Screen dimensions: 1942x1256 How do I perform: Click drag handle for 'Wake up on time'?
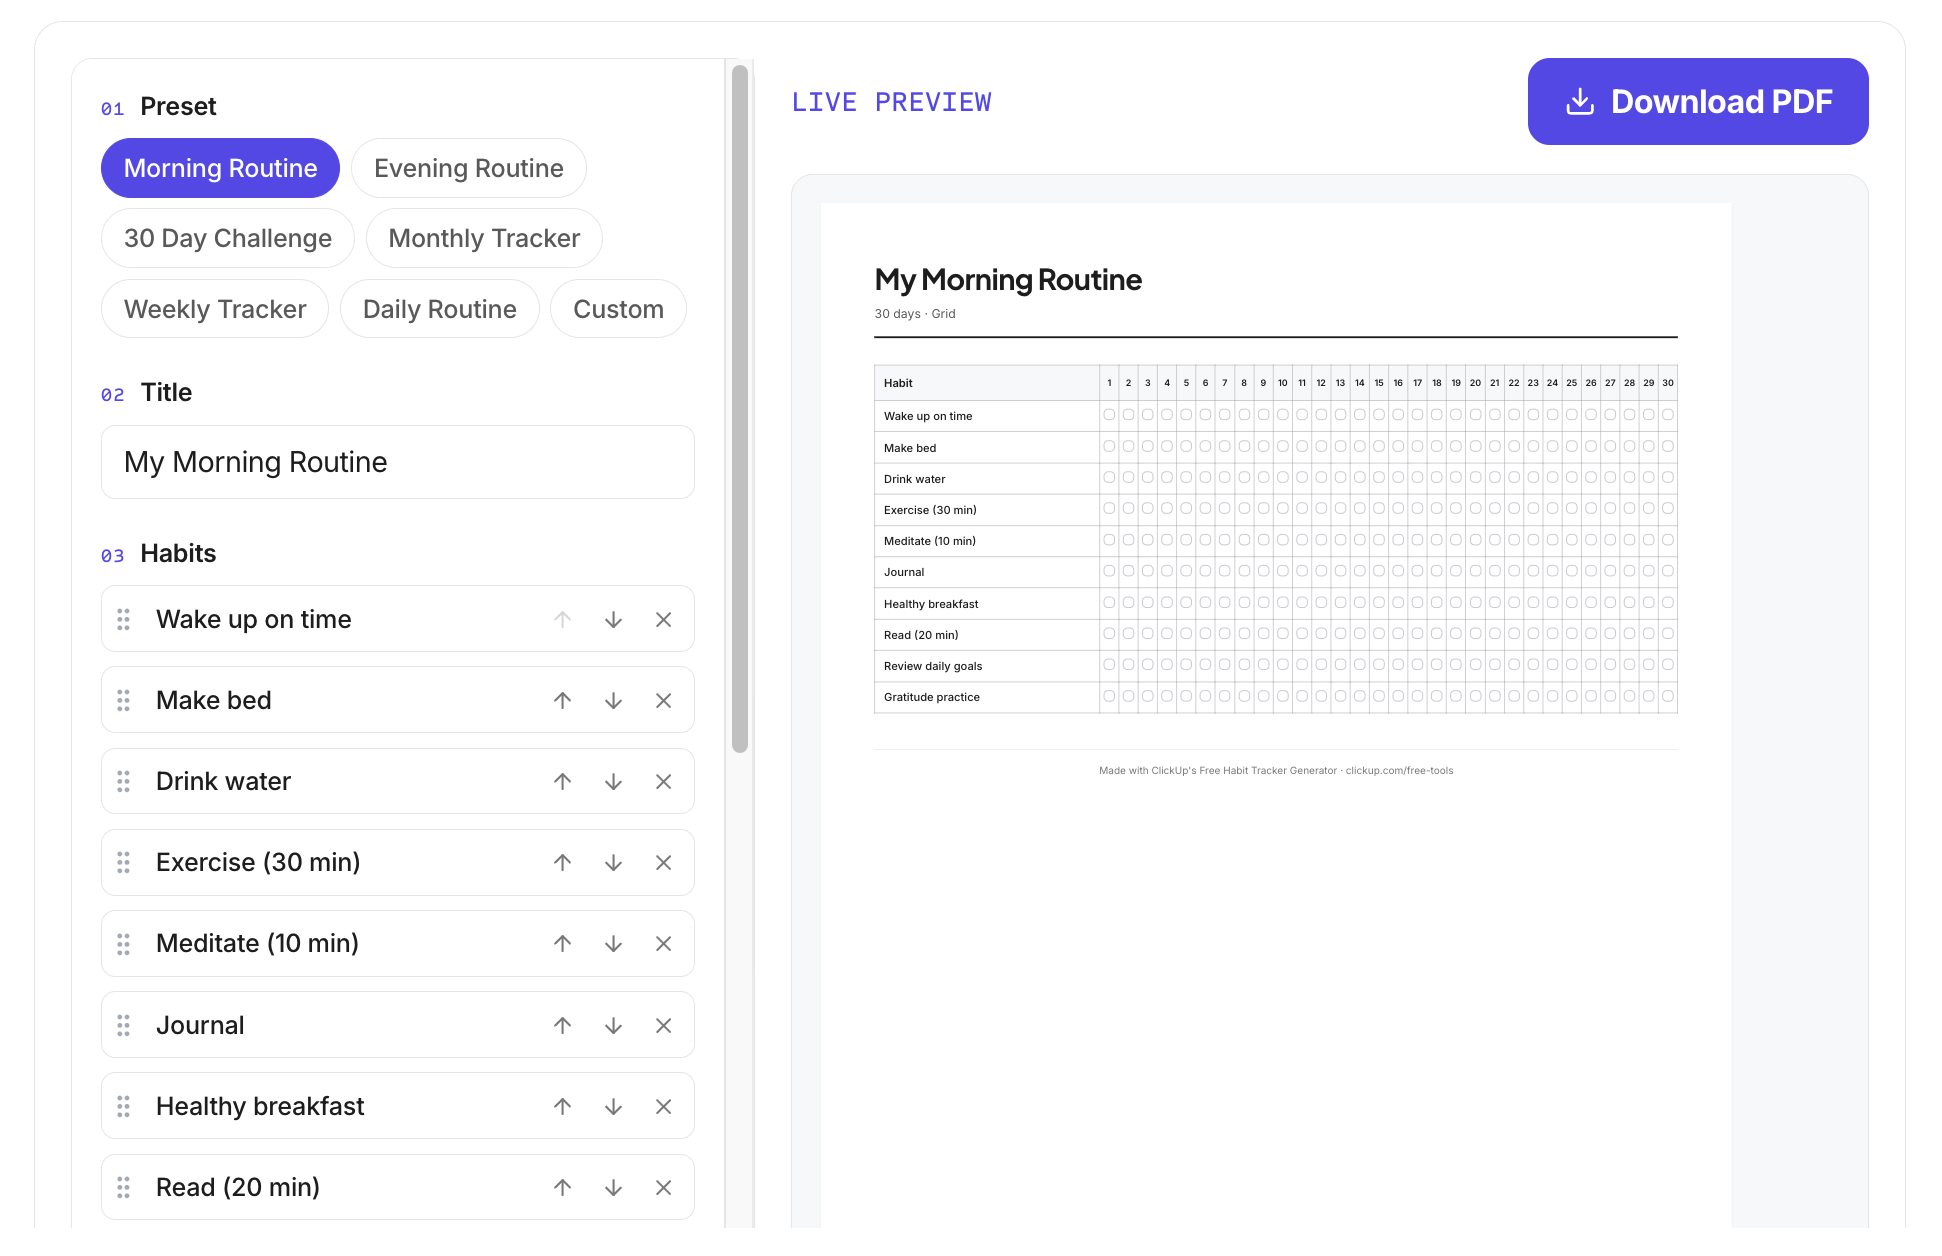pos(124,620)
